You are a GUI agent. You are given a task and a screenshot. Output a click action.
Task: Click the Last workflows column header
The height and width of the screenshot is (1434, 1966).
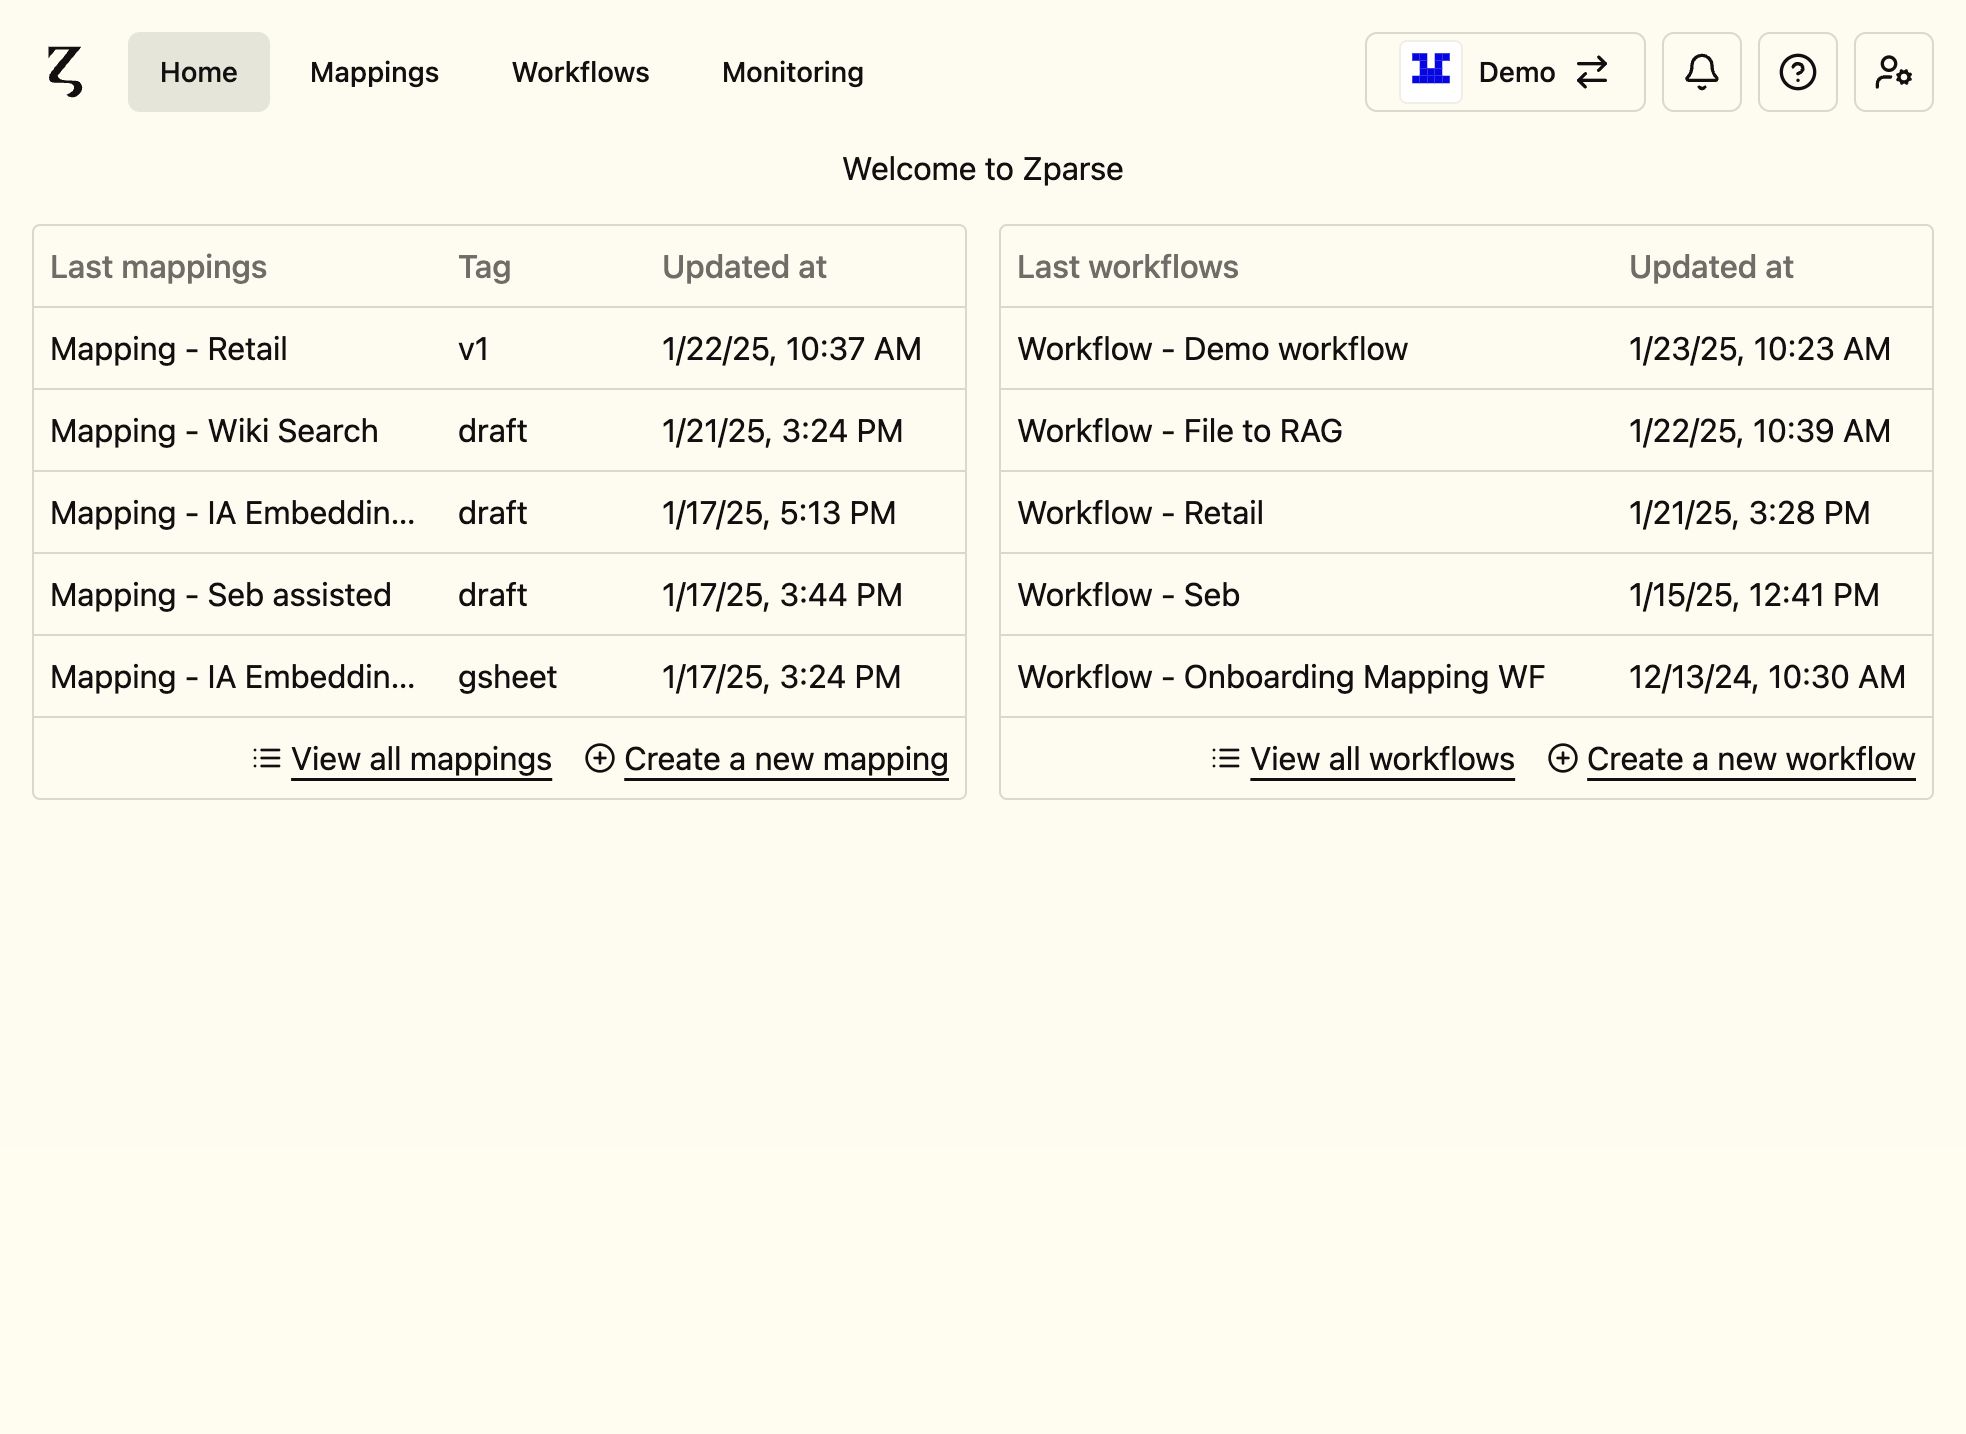pyautogui.click(x=1127, y=267)
